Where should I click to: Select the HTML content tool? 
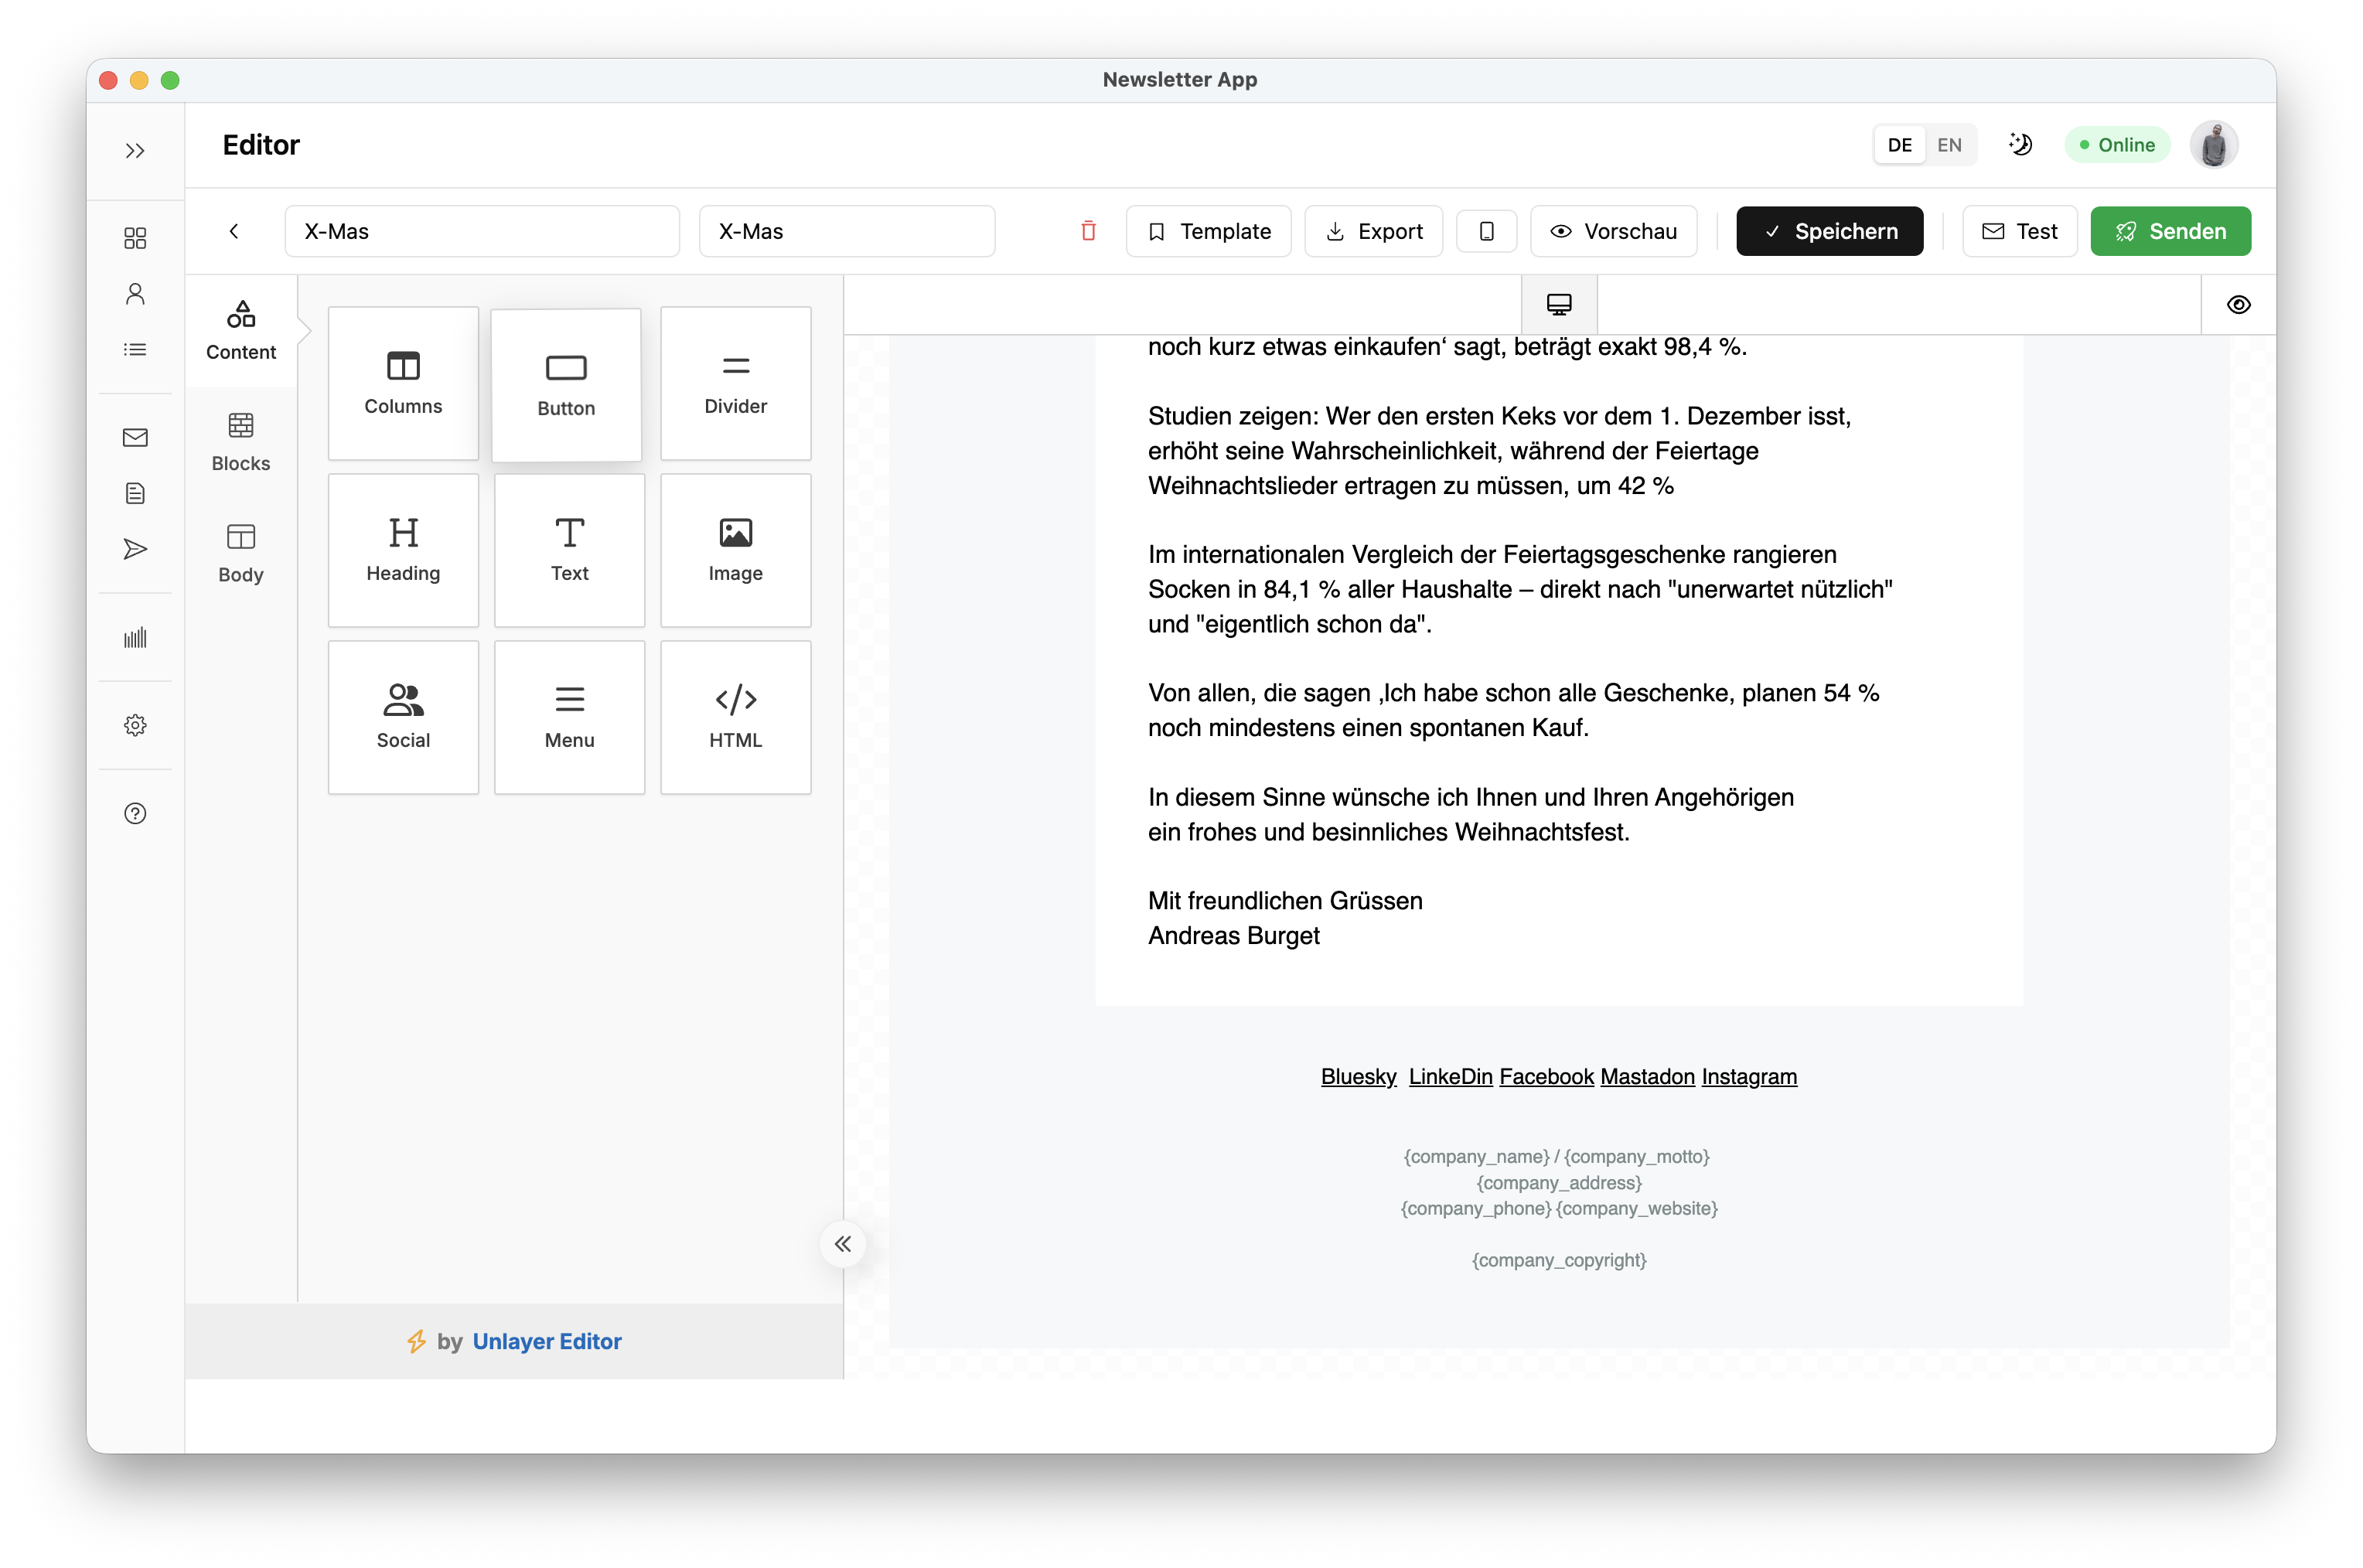point(735,716)
